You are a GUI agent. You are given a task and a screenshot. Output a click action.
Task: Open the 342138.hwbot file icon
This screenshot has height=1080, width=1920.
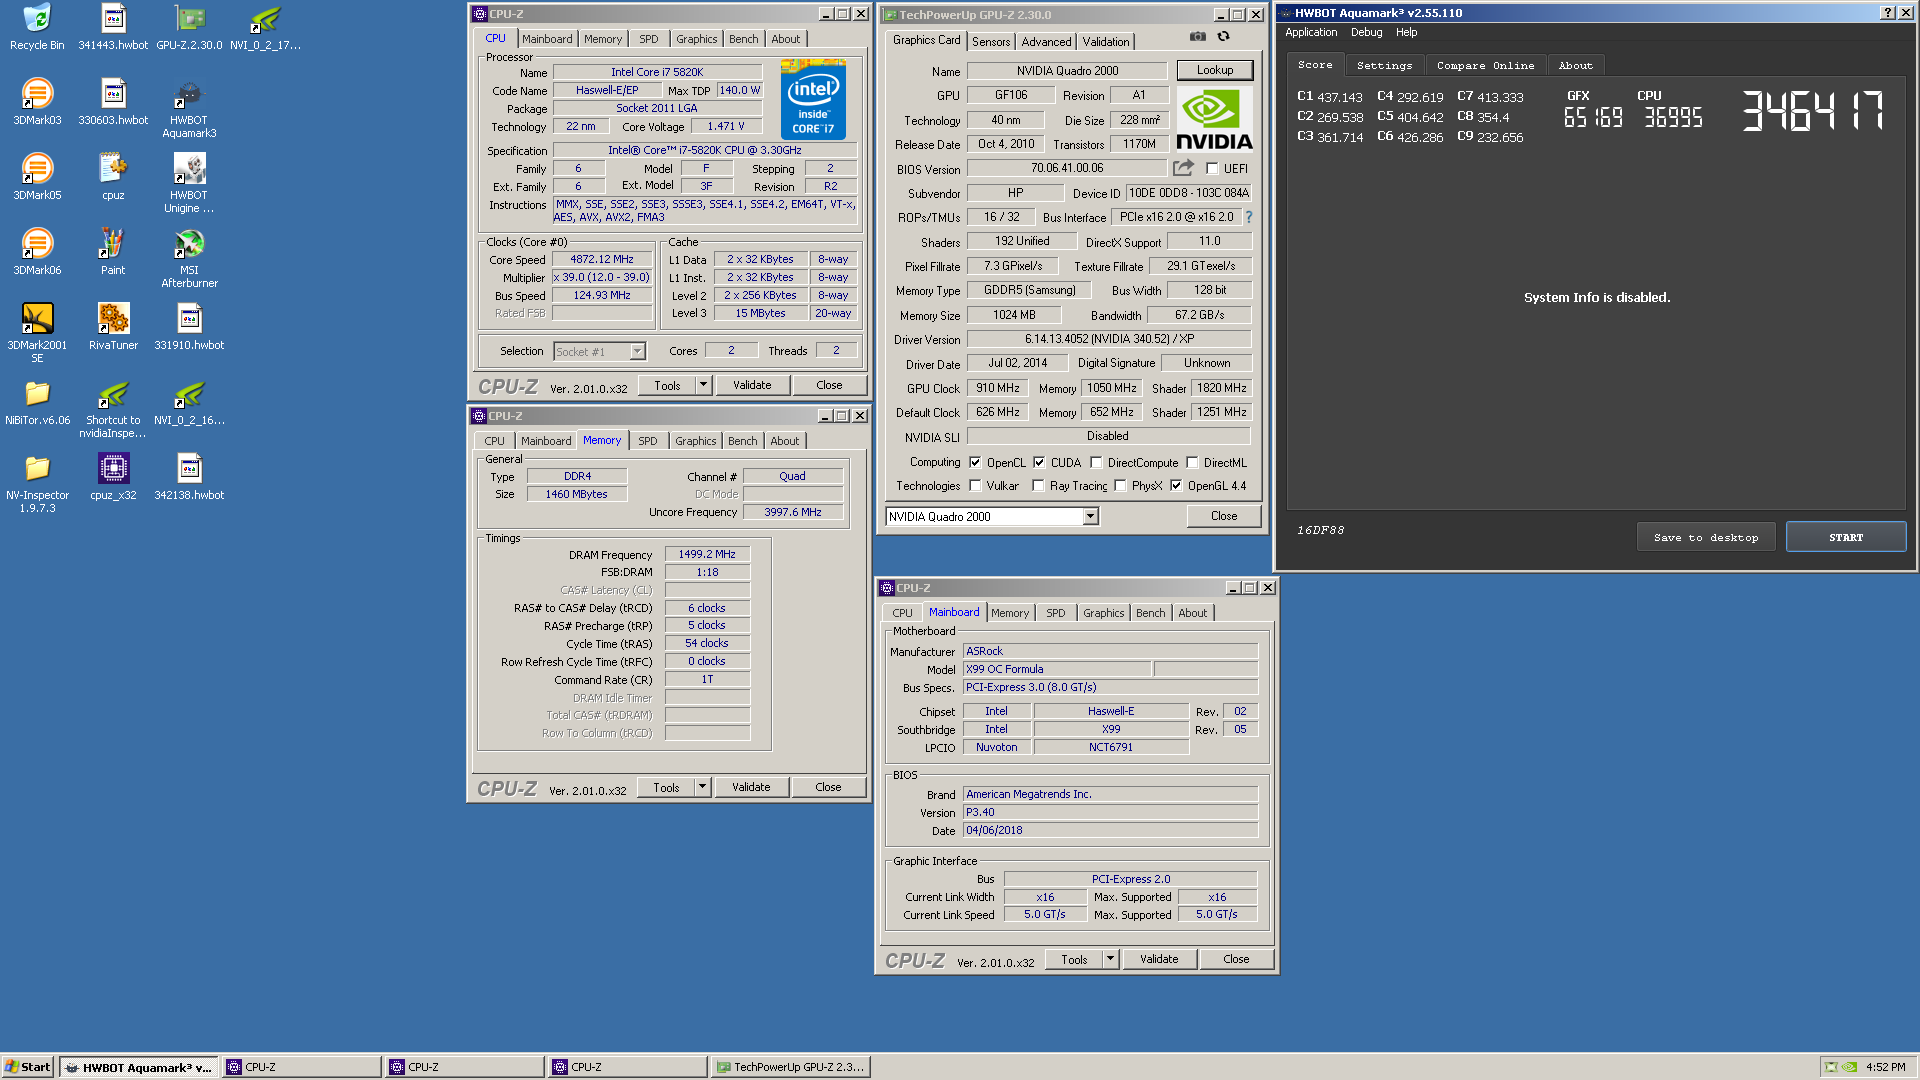pyautogui.click(x=189, y=477)
